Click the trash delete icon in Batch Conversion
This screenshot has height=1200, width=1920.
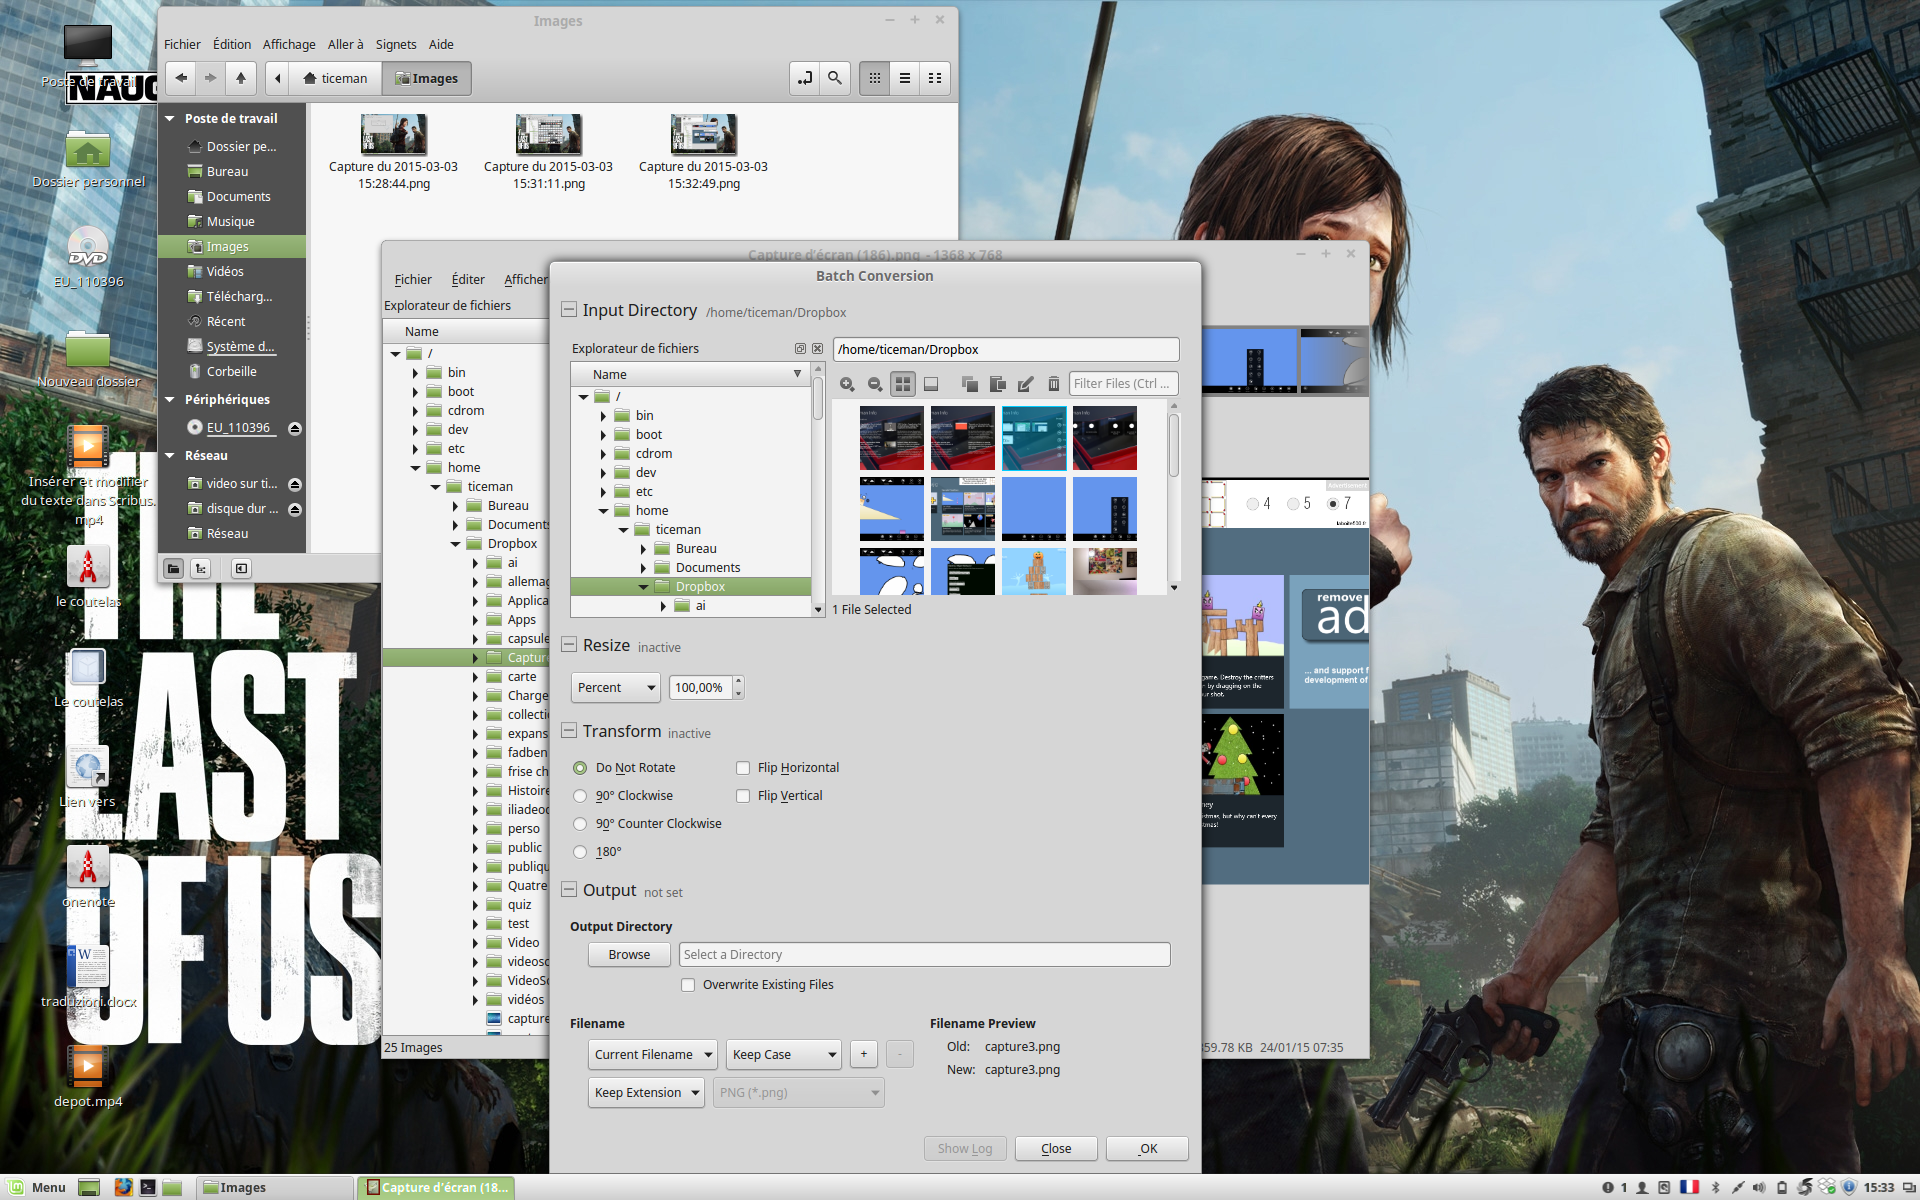(x=1053, y=384)
